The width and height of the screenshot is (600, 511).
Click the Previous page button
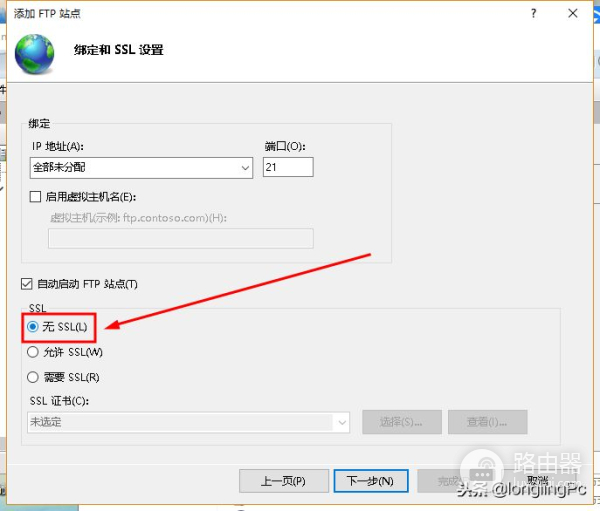(x=284, y=481)
